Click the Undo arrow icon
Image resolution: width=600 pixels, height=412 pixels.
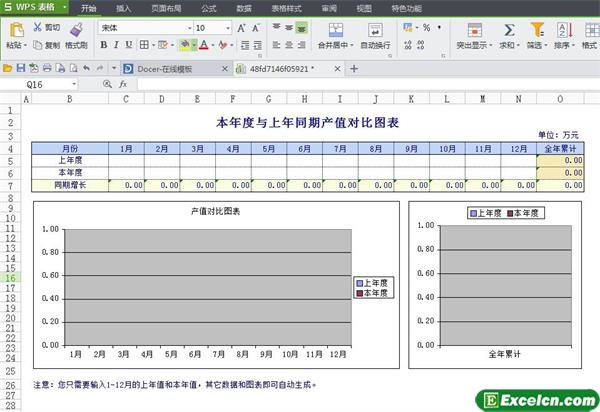coord(85,68)
